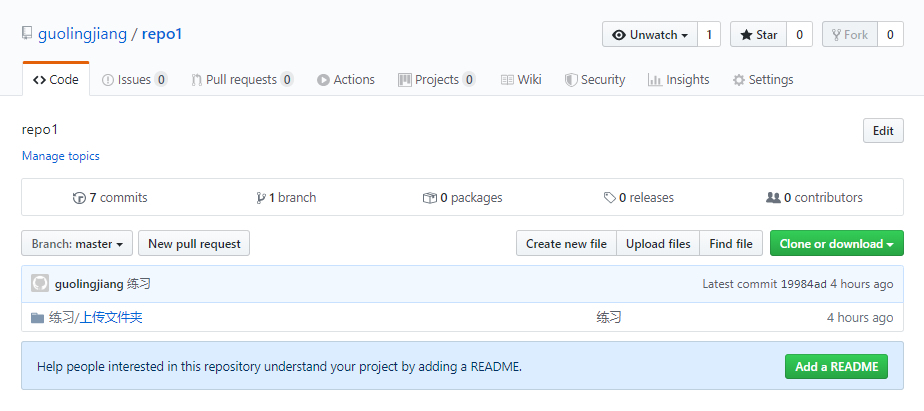Click the Add a README button
The height and width of the screenshot is (411, 924).
836,366
